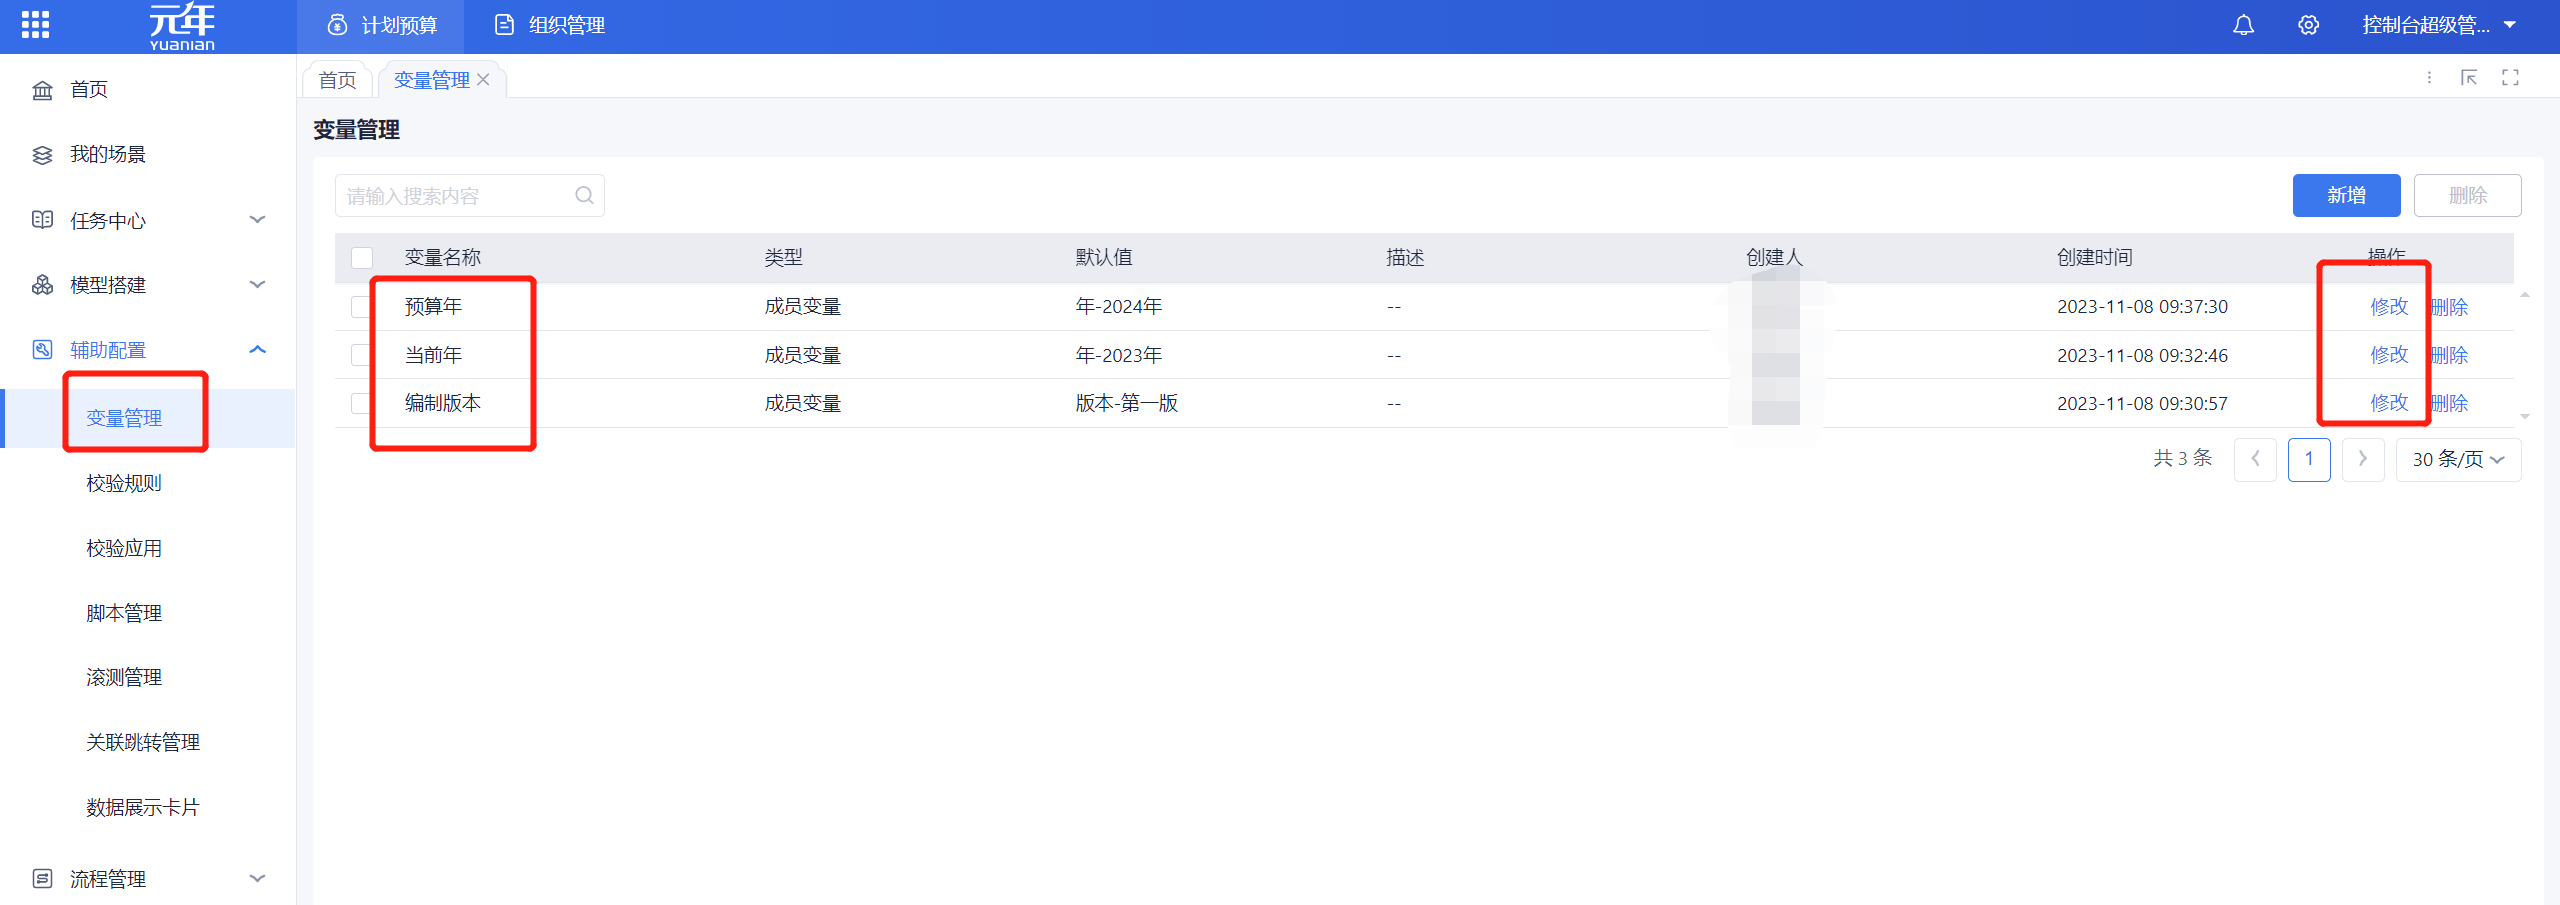Open the 30 条/页 page size dropdown
The image size is (2560, 905).
[x=2458, y=459]
